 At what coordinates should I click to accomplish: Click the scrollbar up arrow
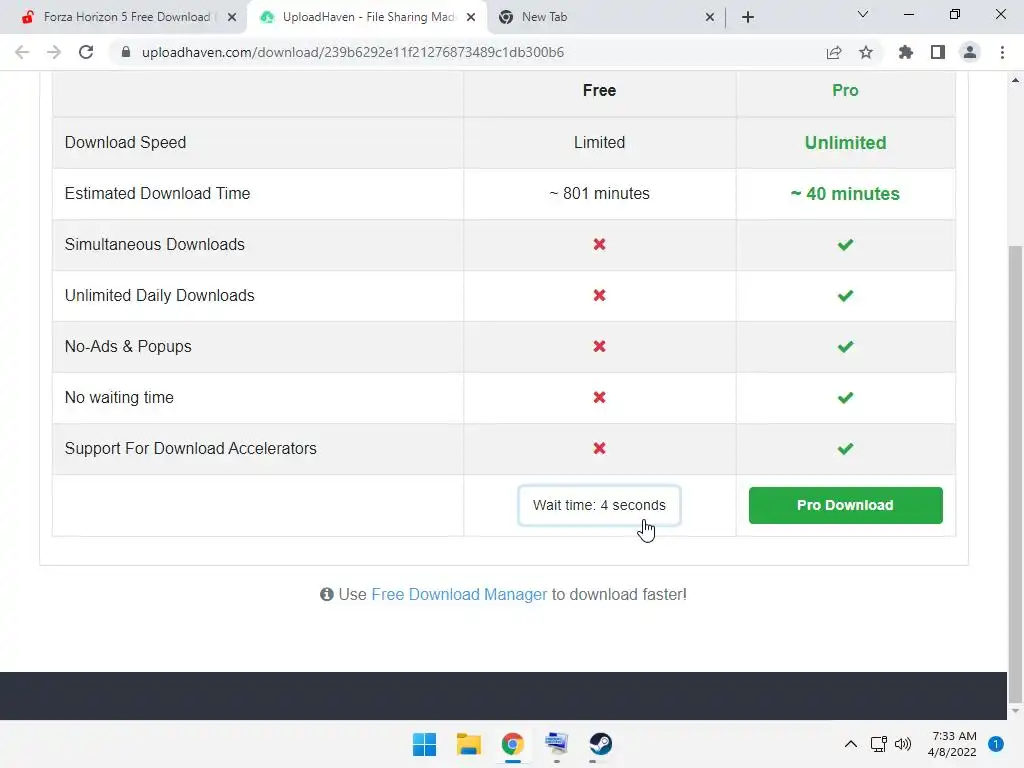pos(1015,80)
